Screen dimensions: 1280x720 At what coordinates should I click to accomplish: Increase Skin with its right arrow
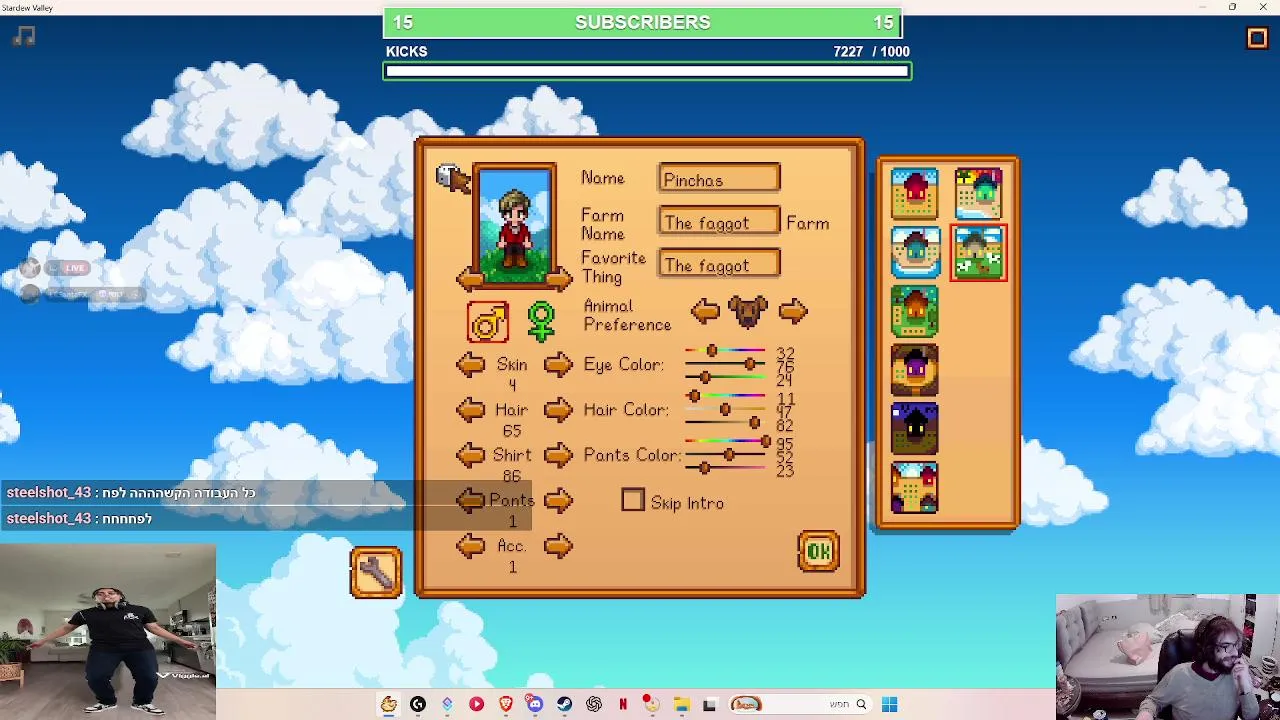(559, 365)
